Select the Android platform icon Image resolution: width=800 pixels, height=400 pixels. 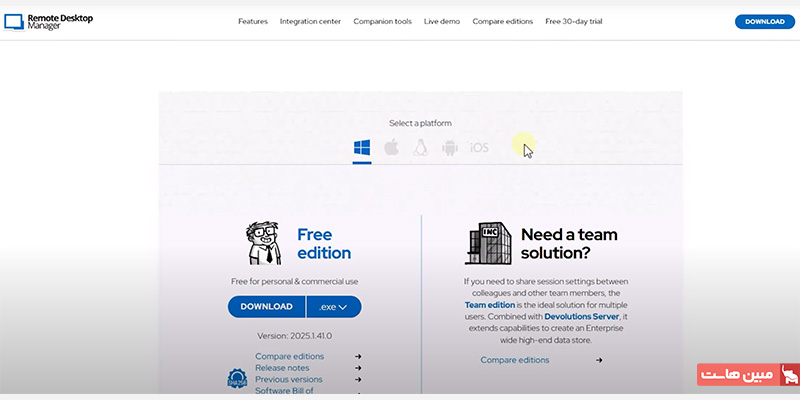[449, 148]
